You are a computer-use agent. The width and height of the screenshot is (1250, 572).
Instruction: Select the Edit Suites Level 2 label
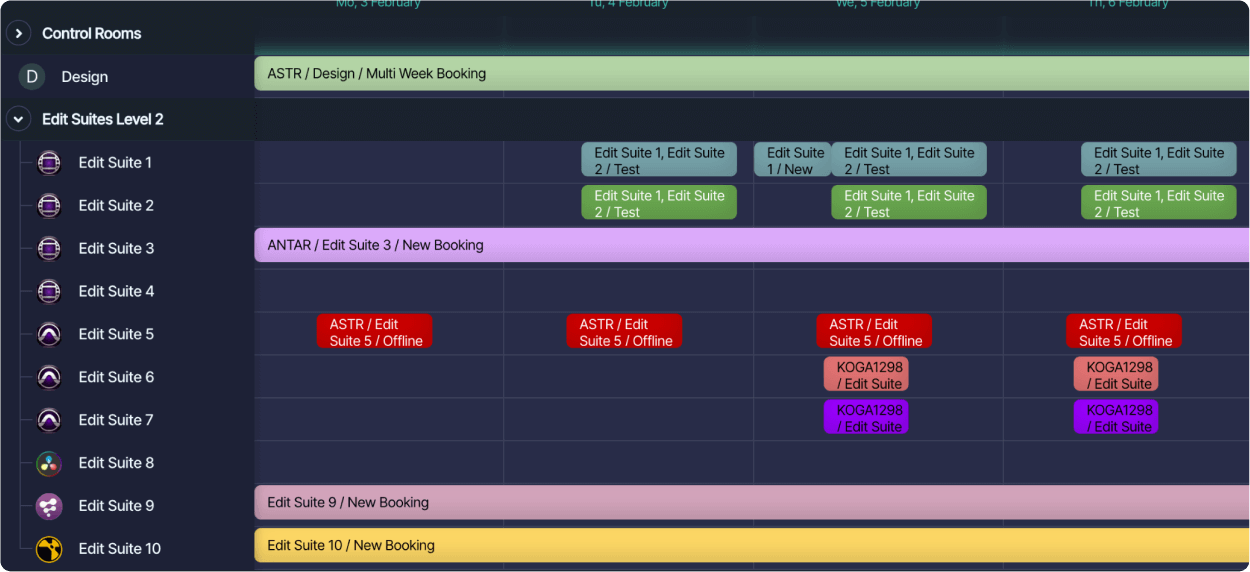pos(103,120)
